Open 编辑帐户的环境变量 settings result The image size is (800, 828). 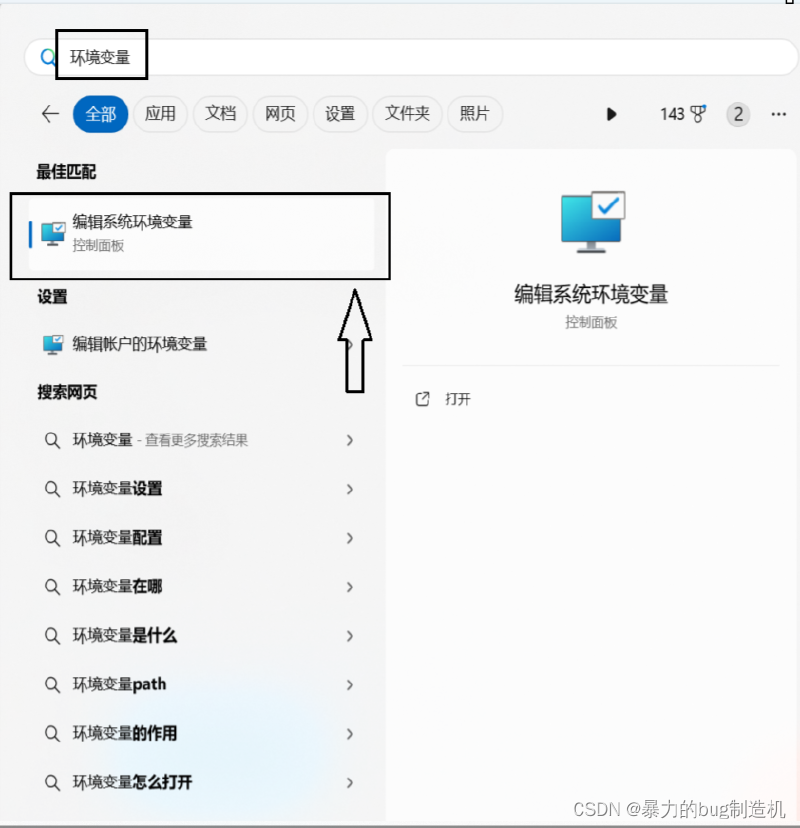click(x=201, y=344)
